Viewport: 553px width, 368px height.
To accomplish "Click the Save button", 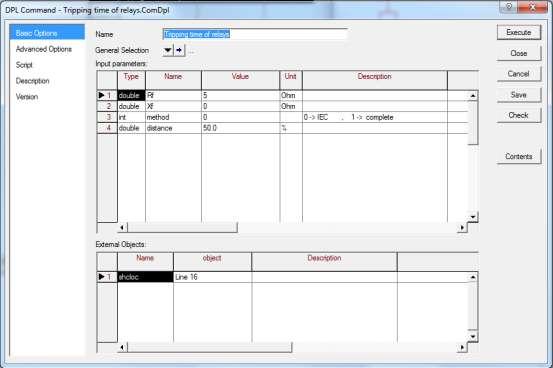I will 519,95.
